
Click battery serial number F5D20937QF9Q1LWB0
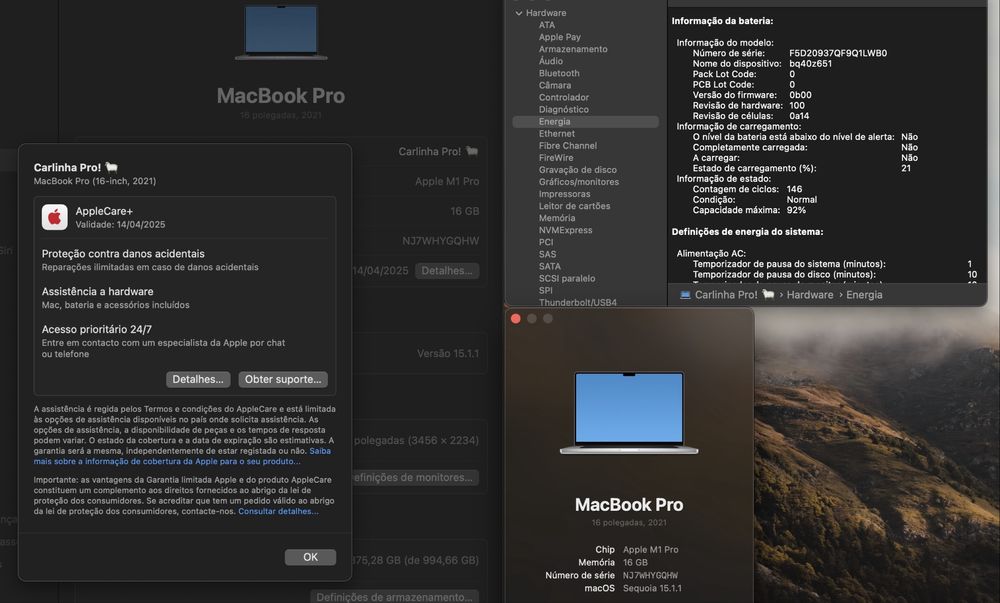point(838,54)
